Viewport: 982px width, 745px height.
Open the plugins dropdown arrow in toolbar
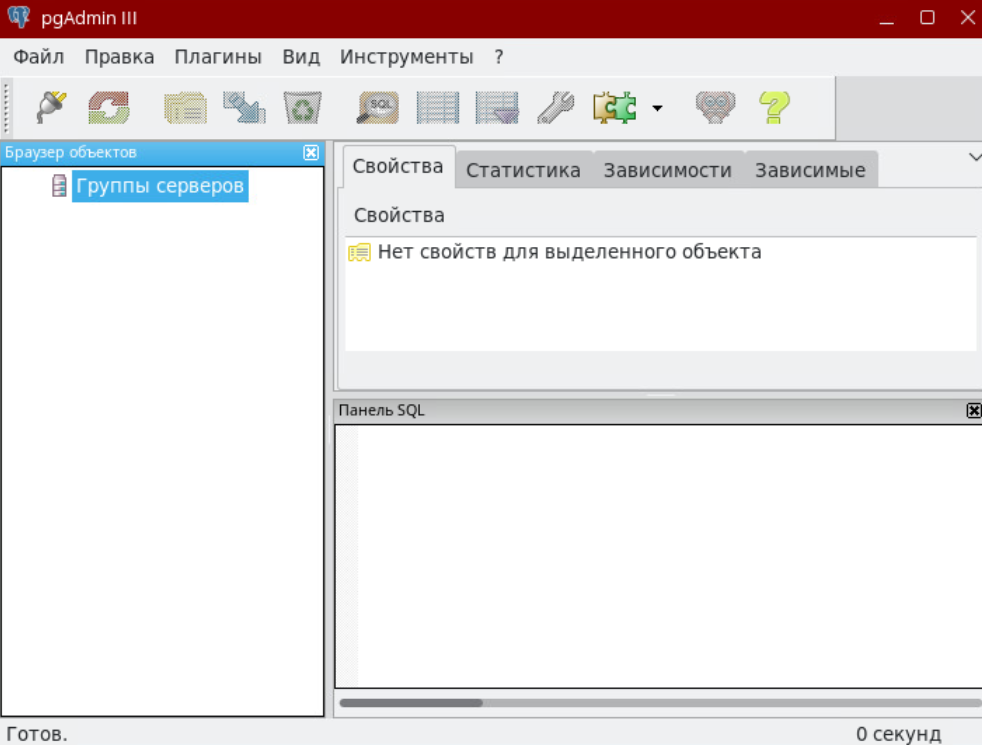657,108
